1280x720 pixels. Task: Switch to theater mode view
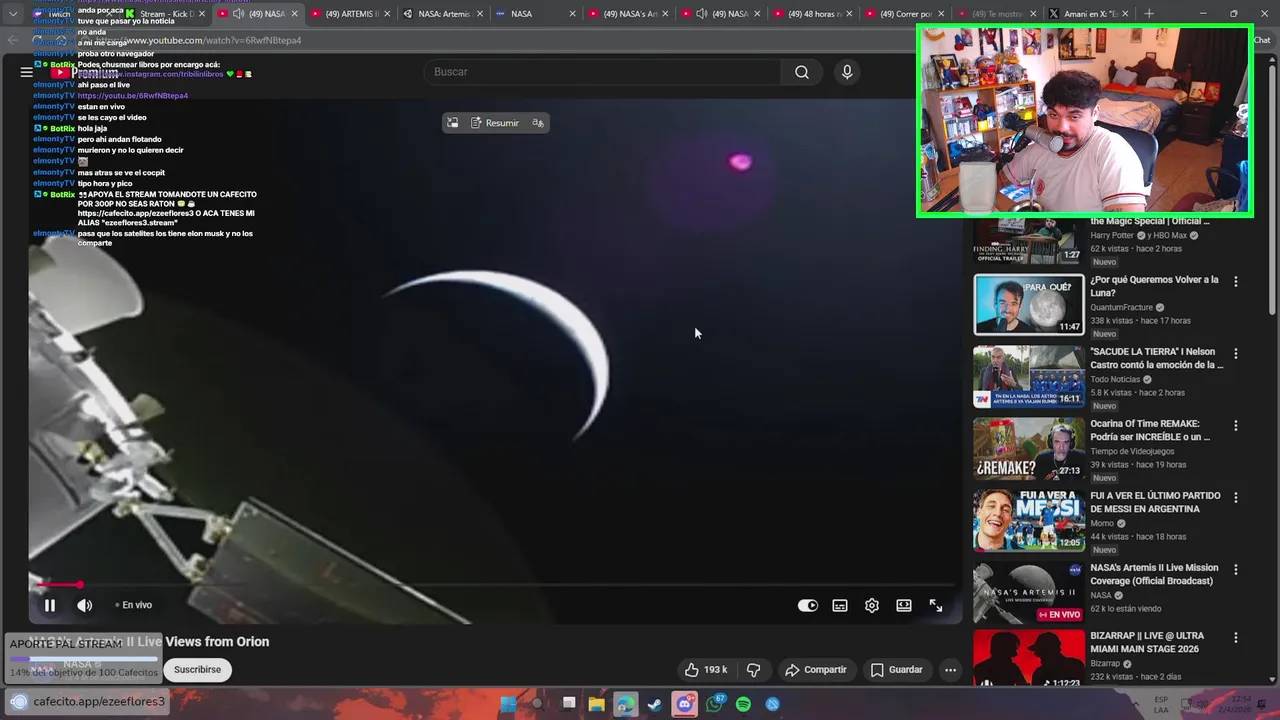point(904,605)
